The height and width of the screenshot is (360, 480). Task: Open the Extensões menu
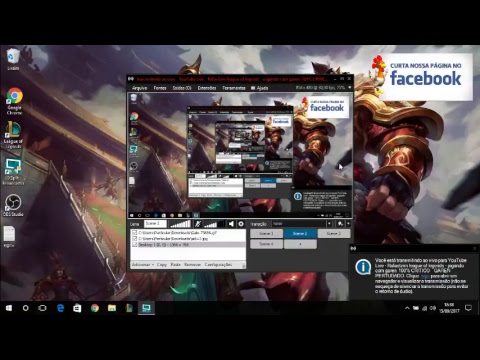pos(207,88)
